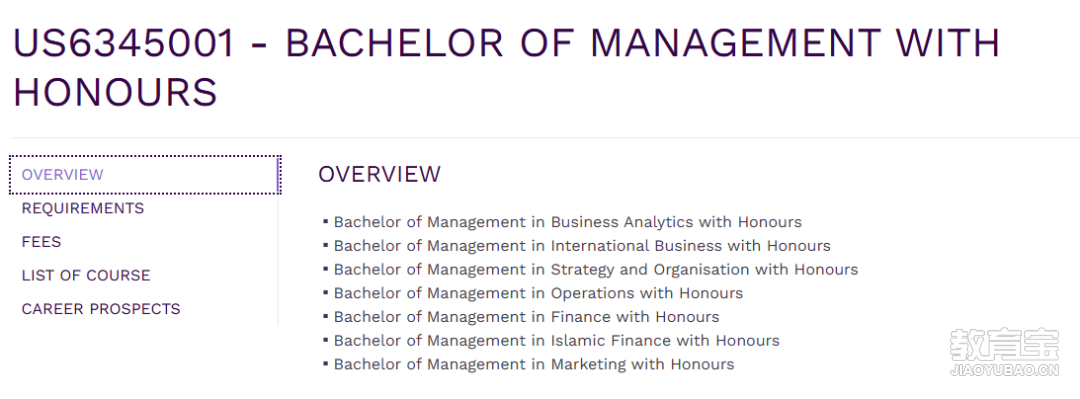Image resolution: width=1080 pixels, height=399 pixels.
Task: Go to the FEES section
Action: pos(41,242)
